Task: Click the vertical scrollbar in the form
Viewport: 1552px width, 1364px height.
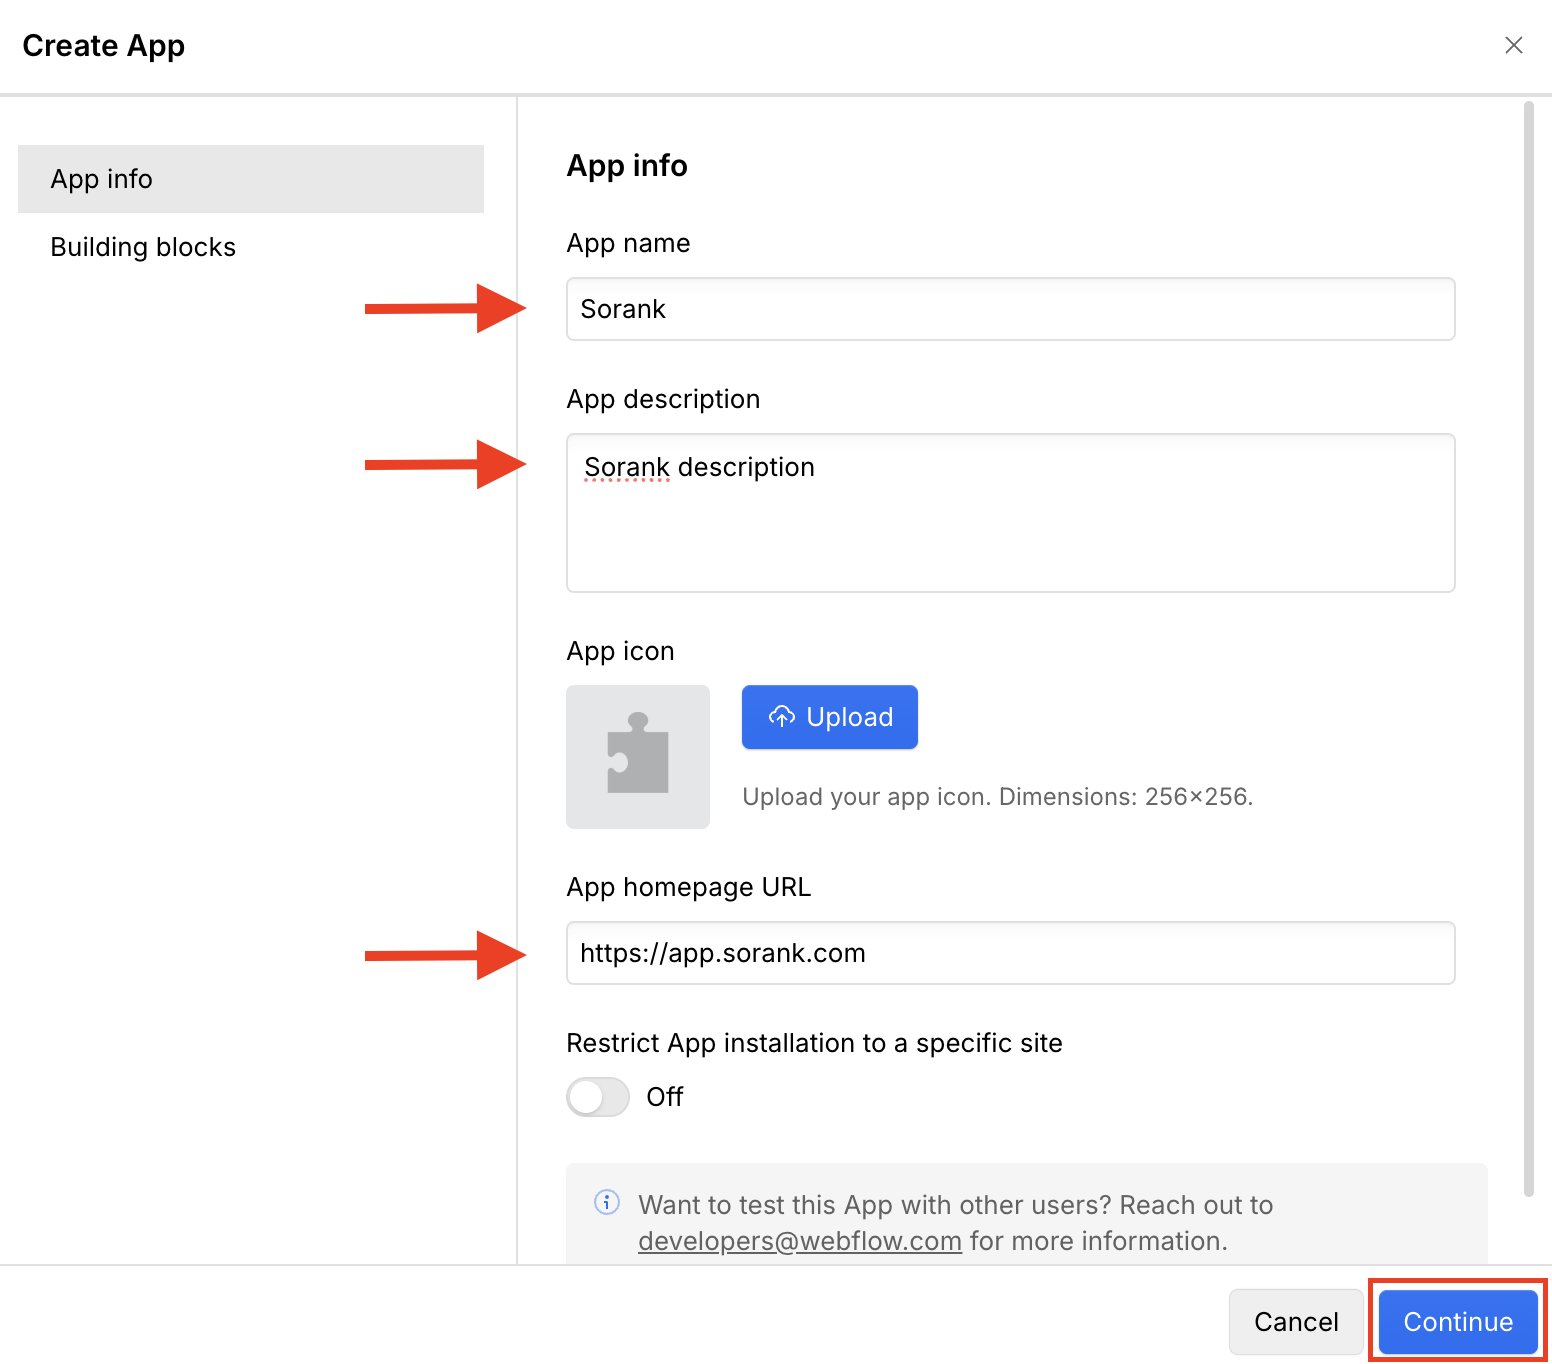Action: (x=1528, y=648)
